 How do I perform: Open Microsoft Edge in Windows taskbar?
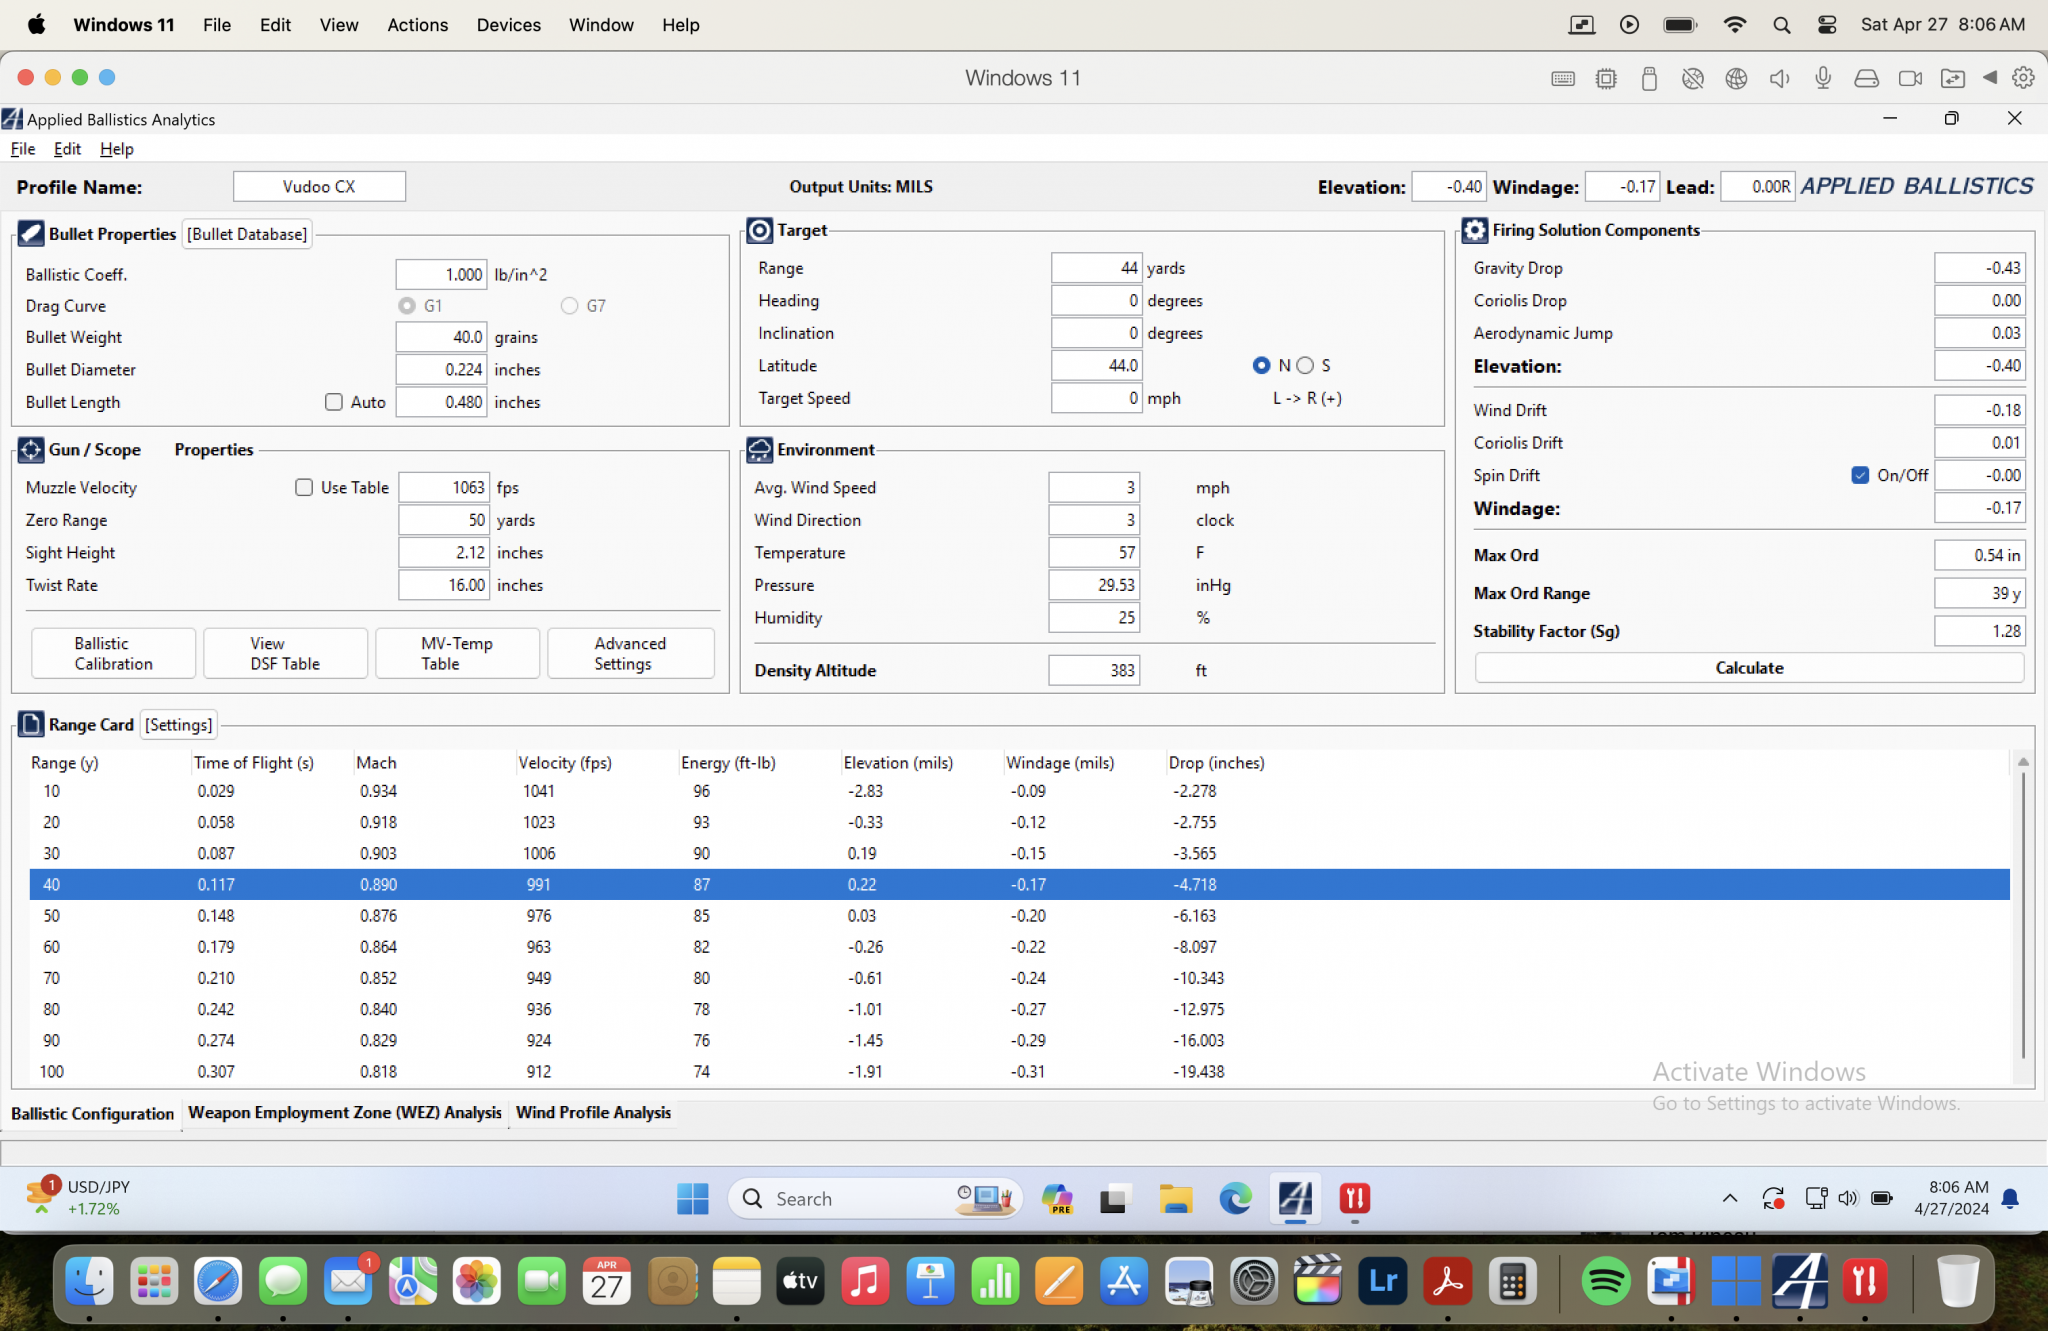pyautogui.click(x=1235, y=1198)
